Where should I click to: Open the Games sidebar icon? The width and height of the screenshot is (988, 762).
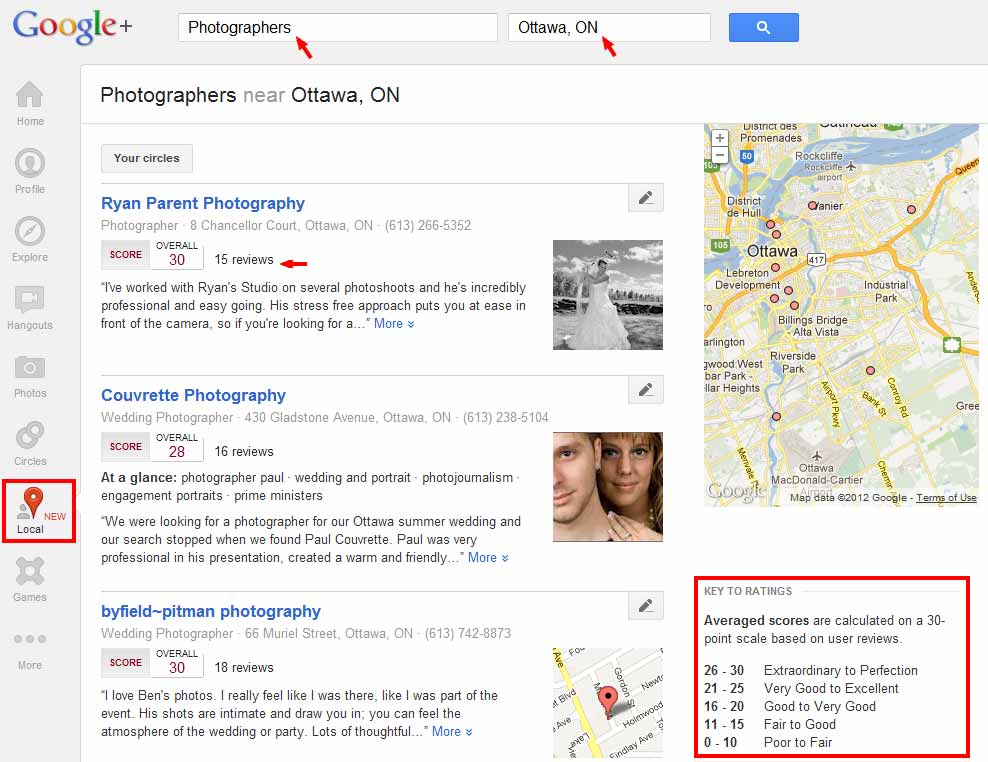click(x=30, y=571)
